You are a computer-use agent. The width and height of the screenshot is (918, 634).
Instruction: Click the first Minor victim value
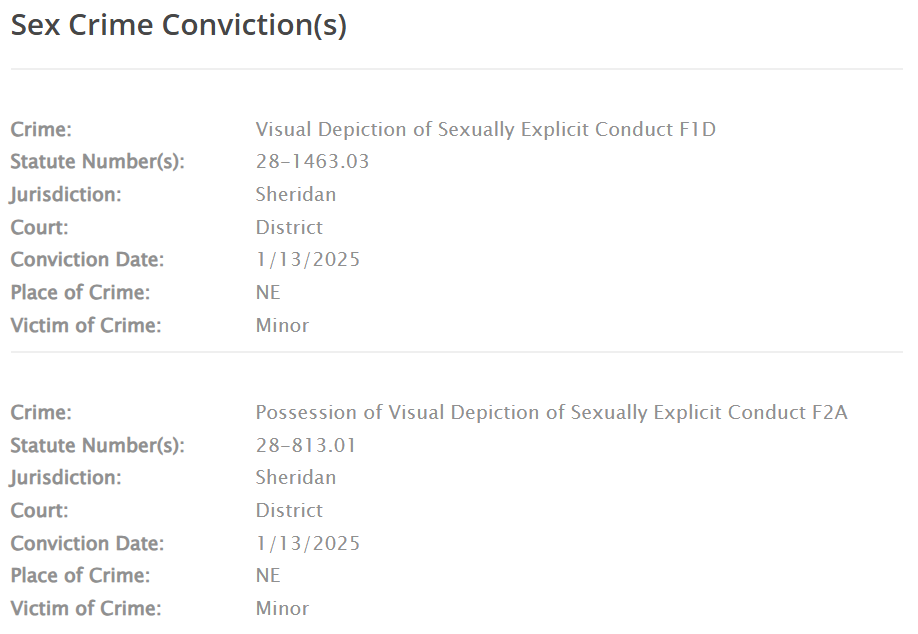click(282, 325)
